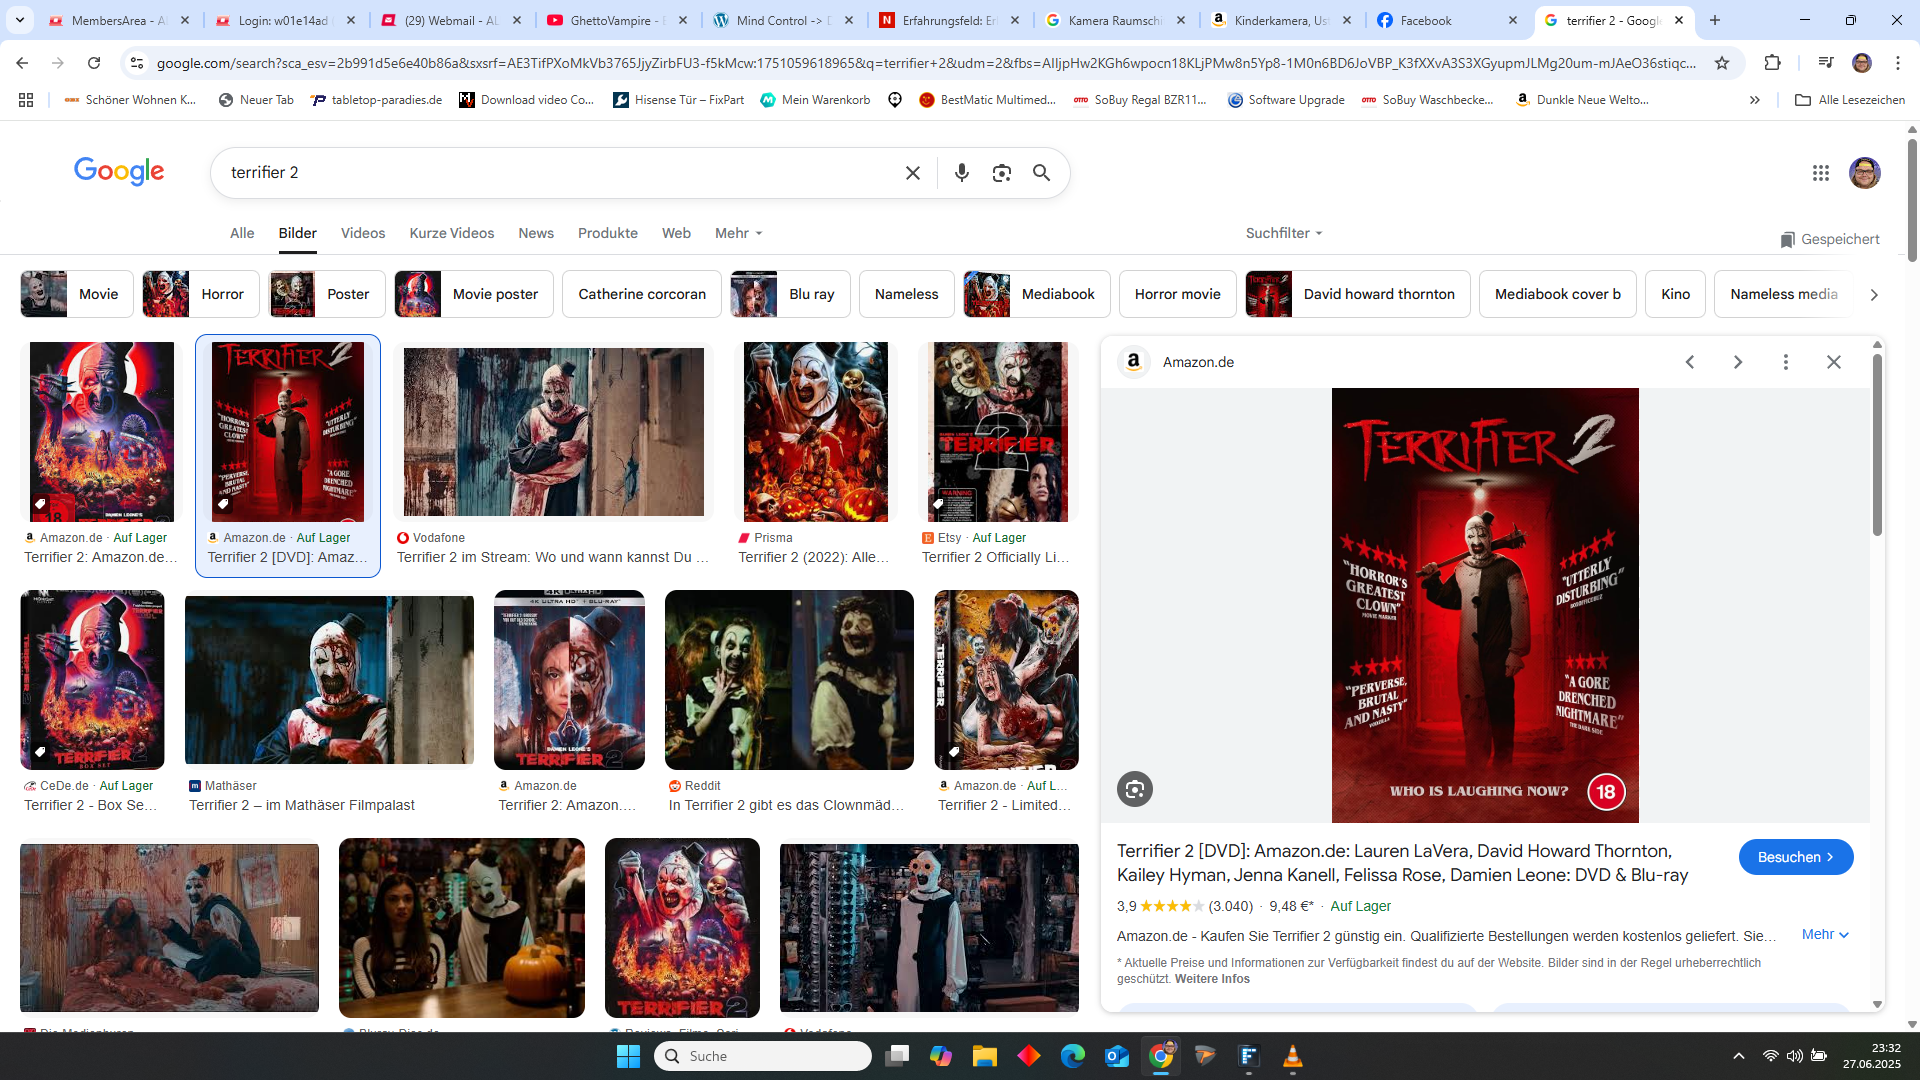The image size is (1920, 1080).
Task: Select the Mediabook filter chip
Action: coord(1036,294)
